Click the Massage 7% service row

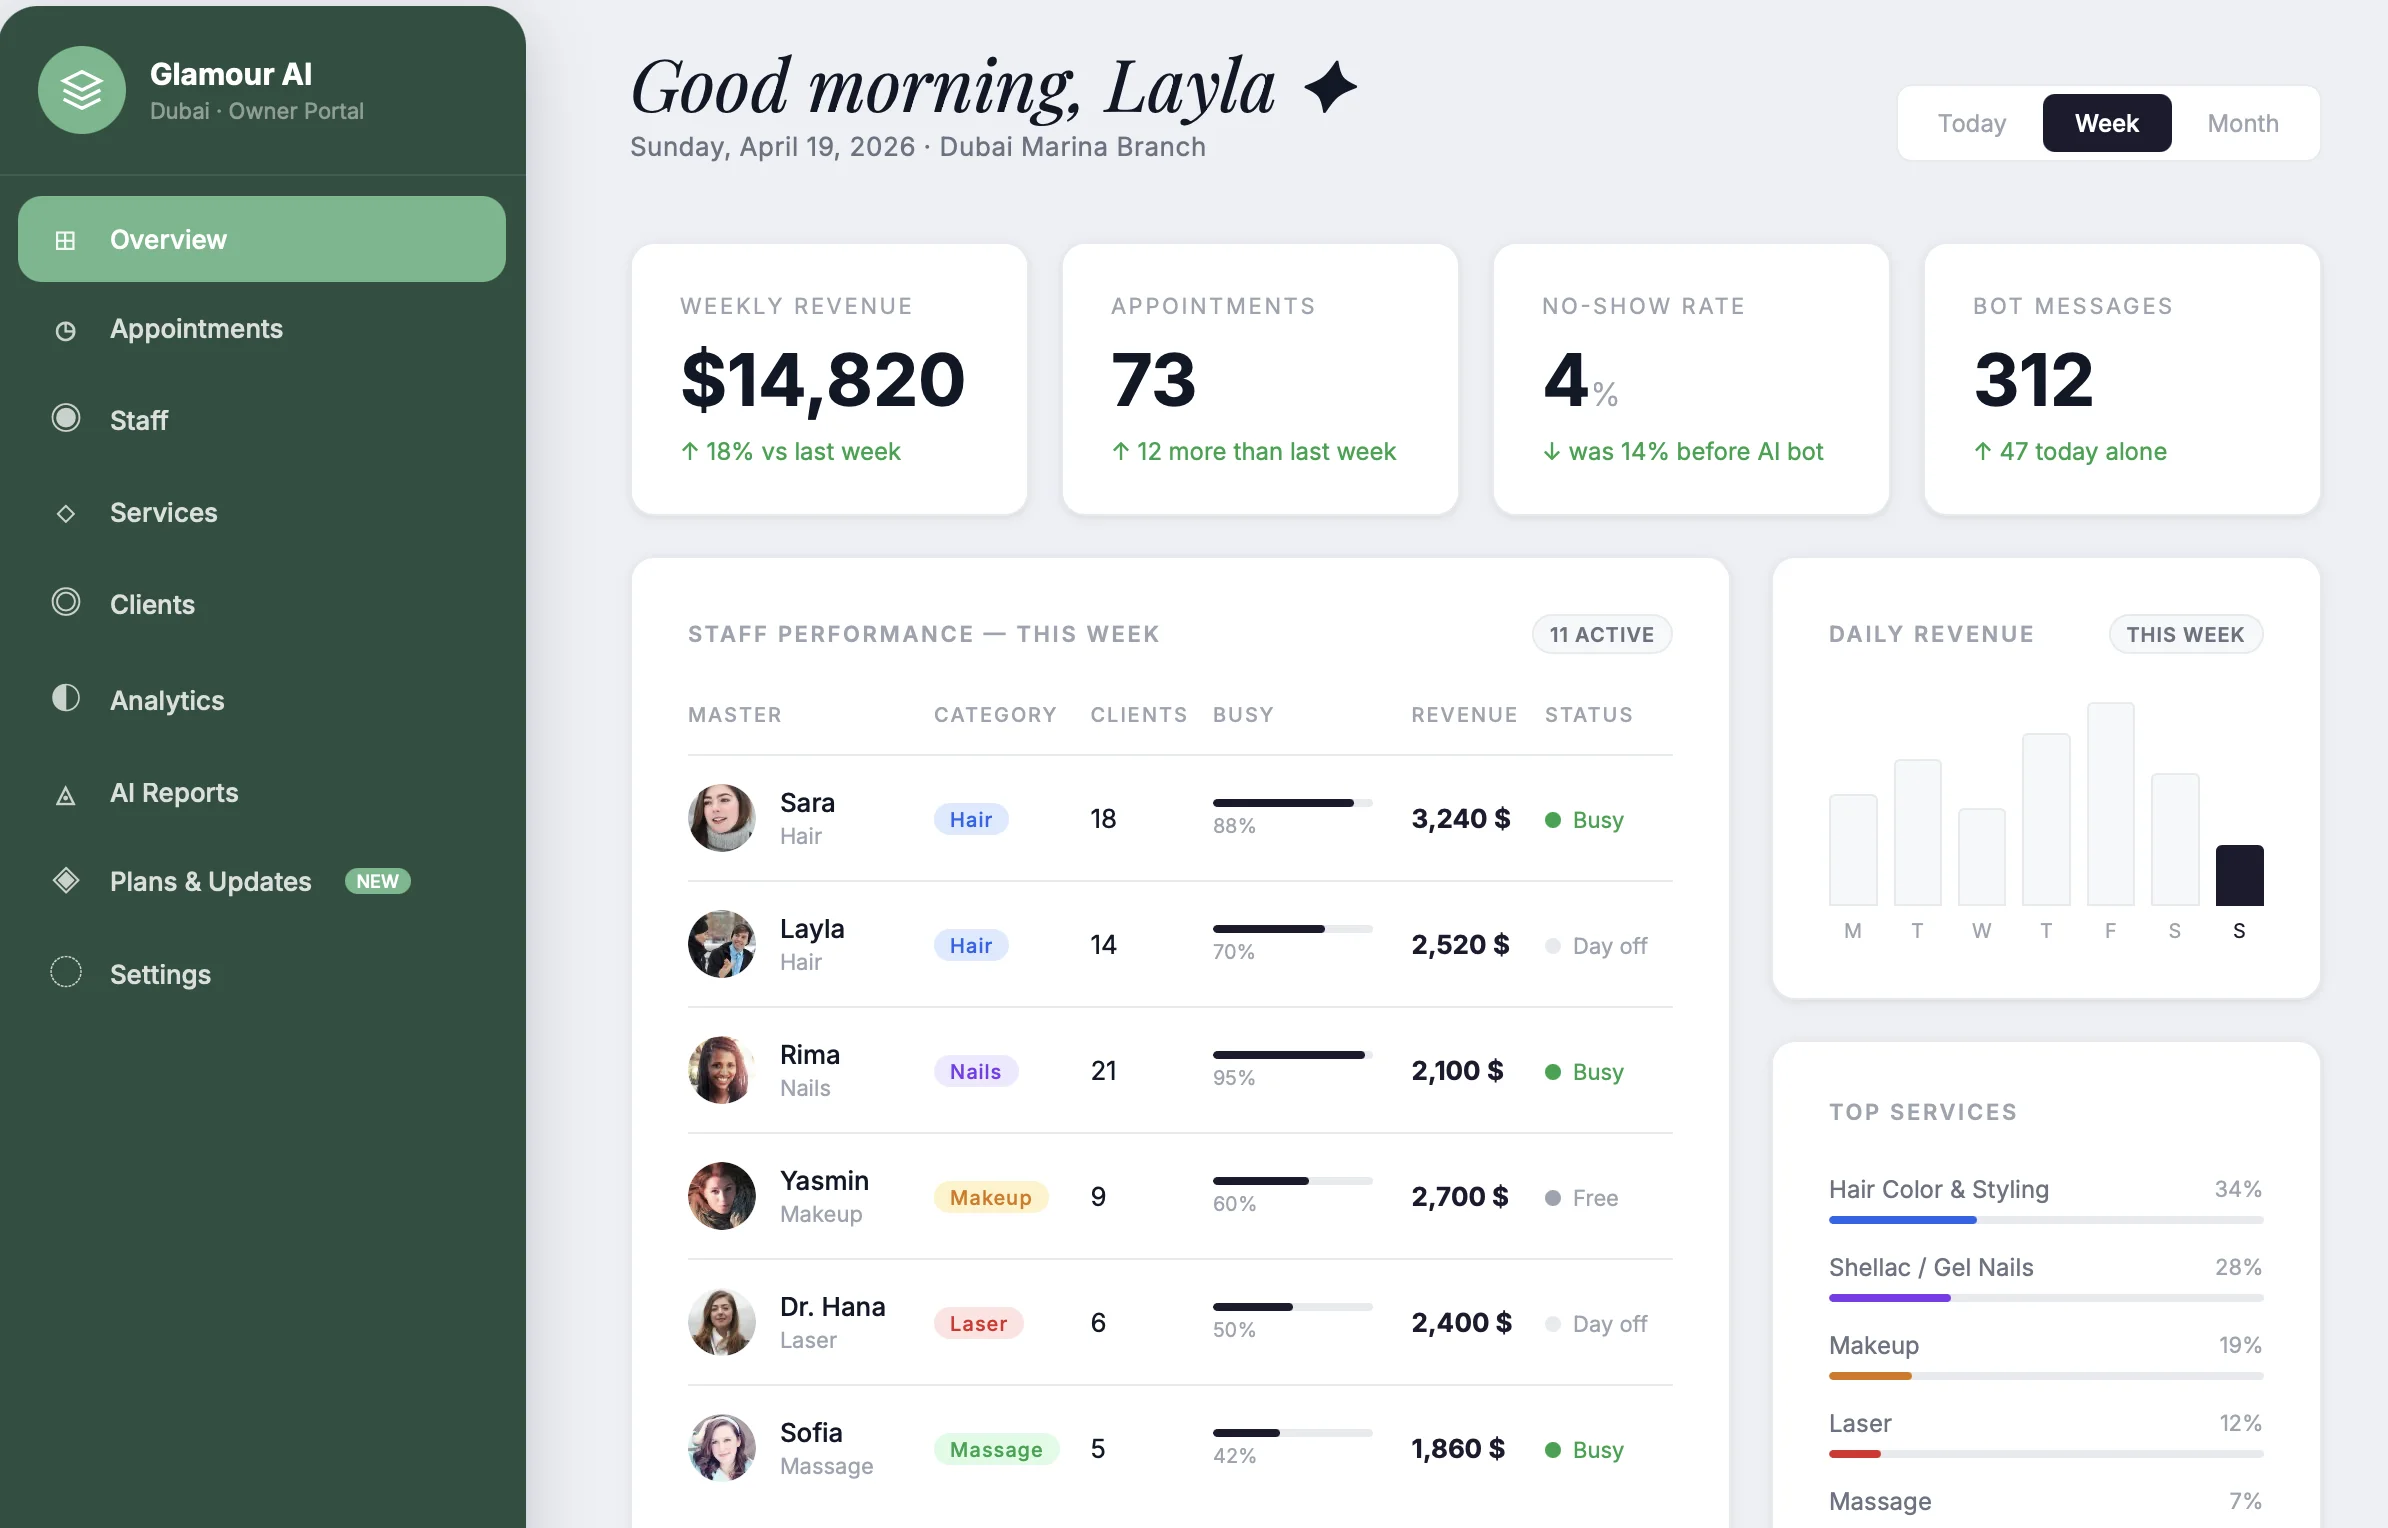pos(2045,1502)
